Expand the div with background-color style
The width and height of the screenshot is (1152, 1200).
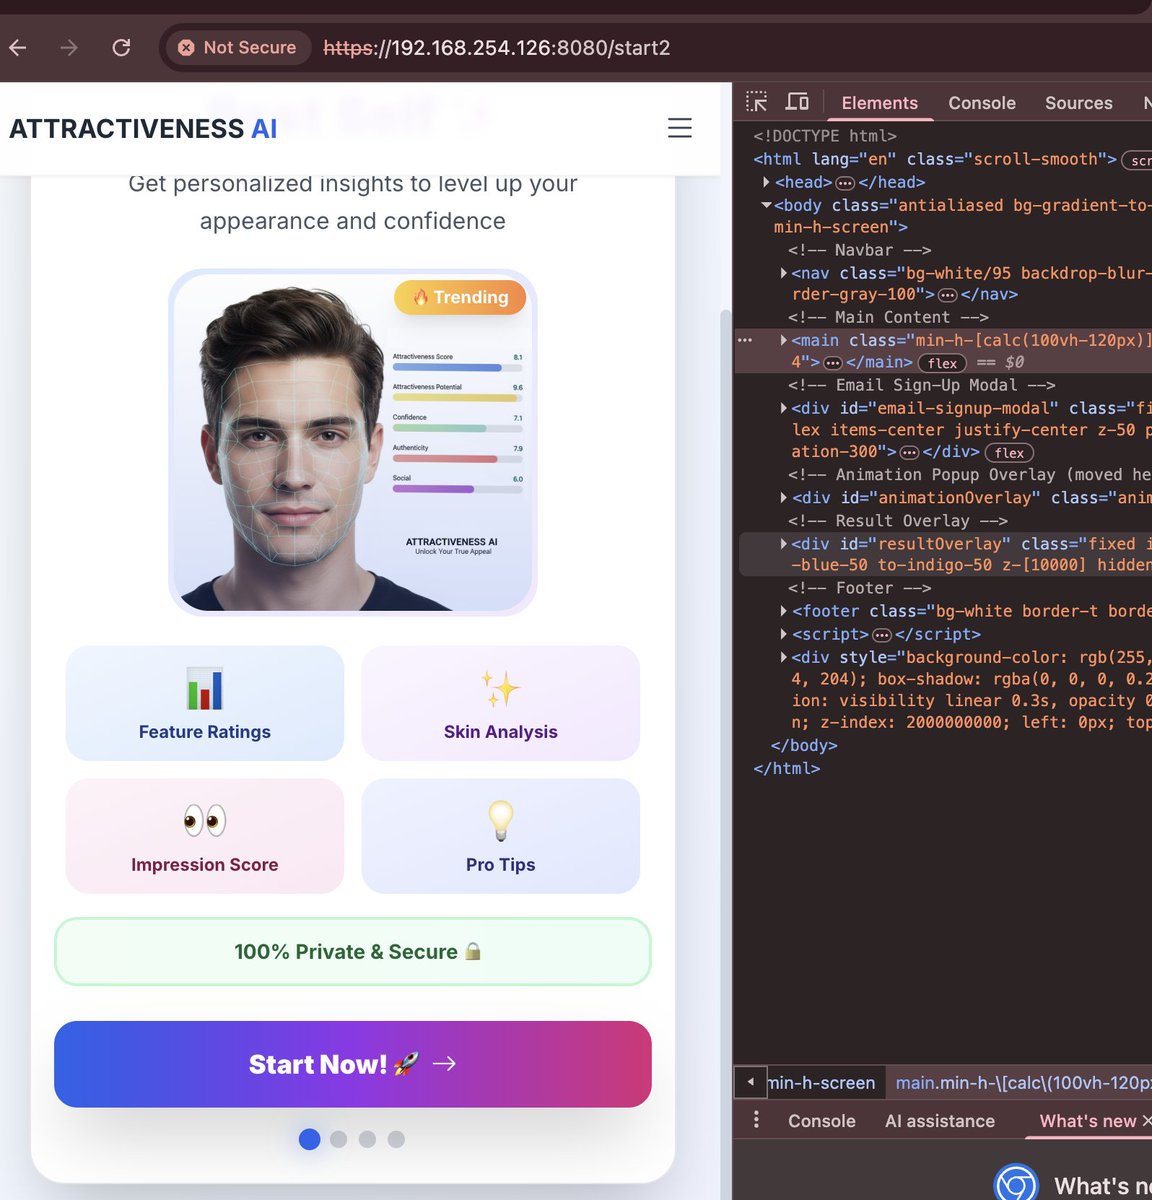[783, 657]
